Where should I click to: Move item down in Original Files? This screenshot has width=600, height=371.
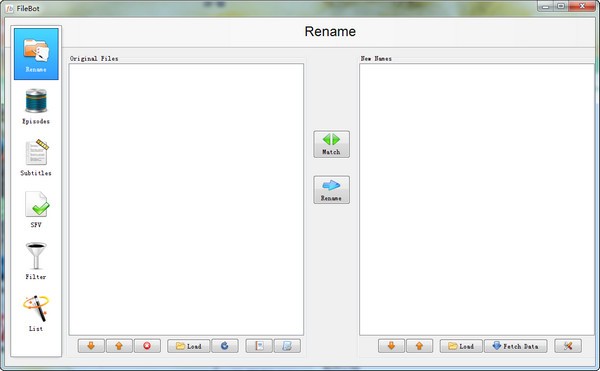point(91,346)
